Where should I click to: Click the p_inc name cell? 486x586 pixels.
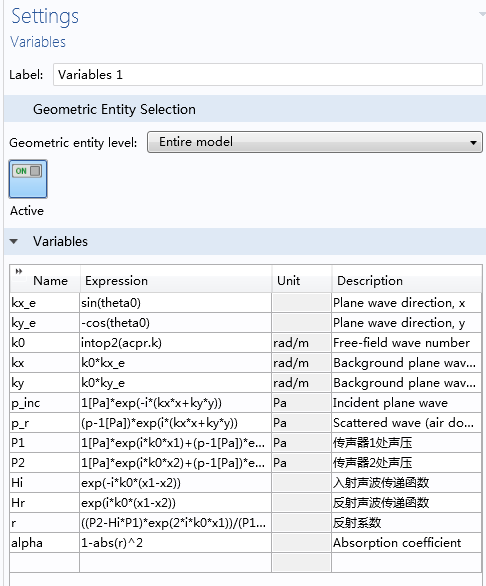pyautogui.click(x=45, y=403)
